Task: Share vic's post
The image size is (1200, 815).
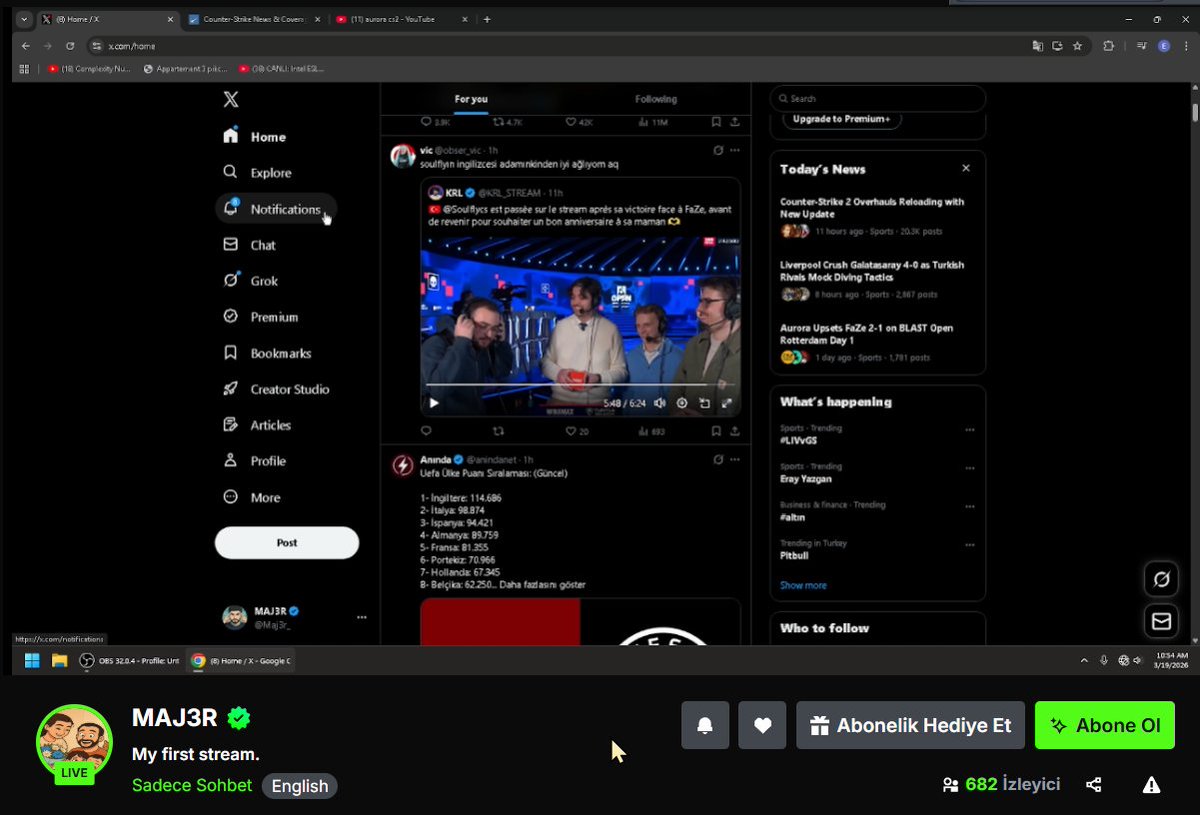Action: click(735, 431)
